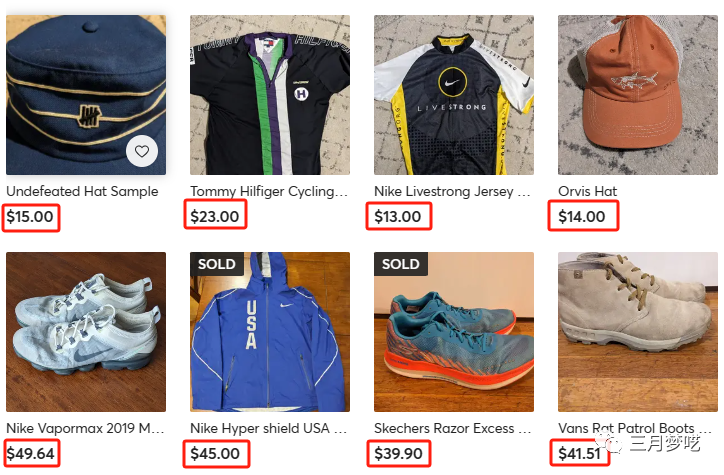Click the SOLD badge on Skechers shoes

[400, 264]
